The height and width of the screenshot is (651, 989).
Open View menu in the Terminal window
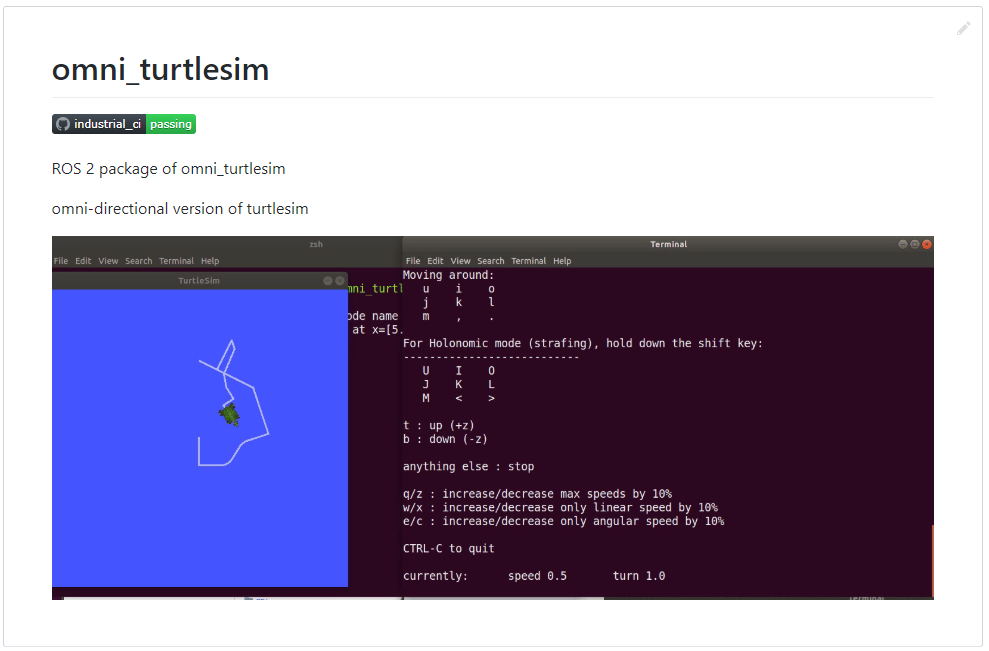[460, 261]
